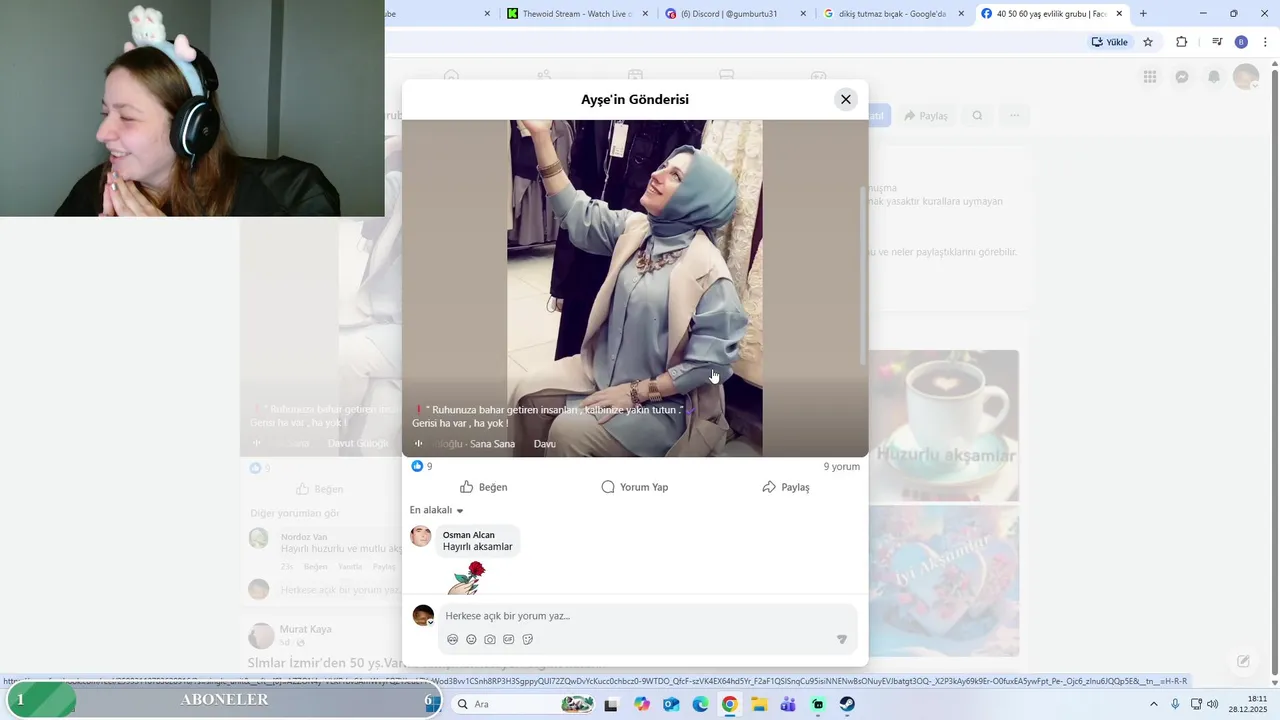This screenshot has width=1280, height=720.
Task: Click the Yükle install app button
Action: point(1109,42)
